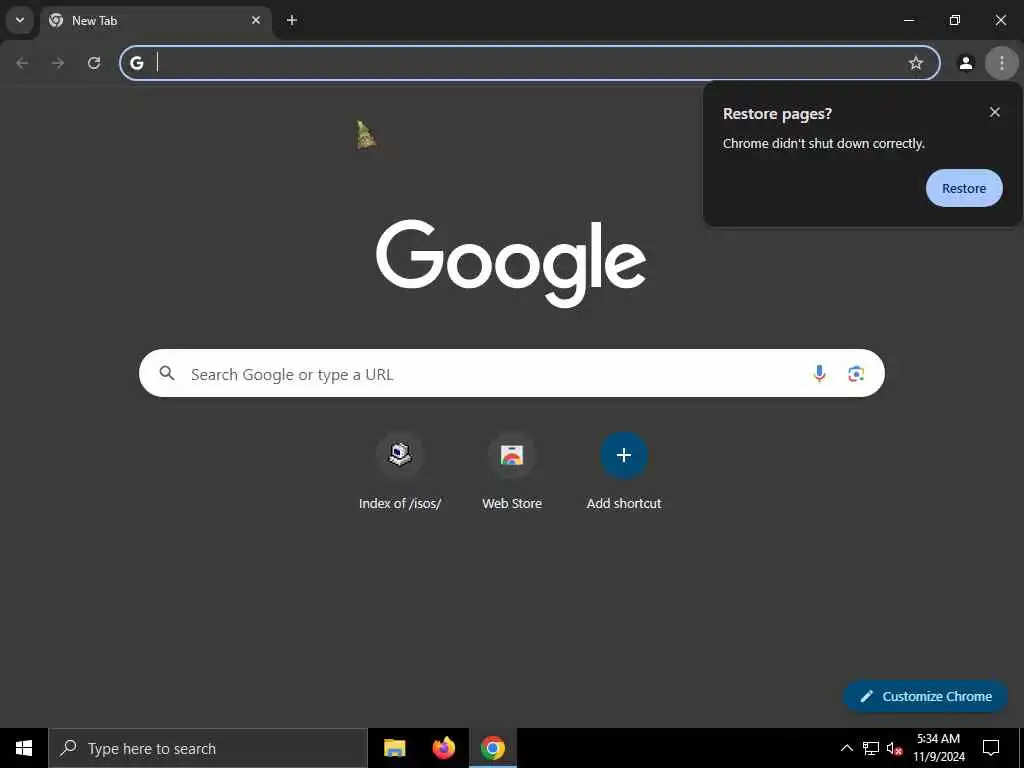Click the Search Google or type a URL box
This screenshot has width=1024, height=768.
coord(511,373)
